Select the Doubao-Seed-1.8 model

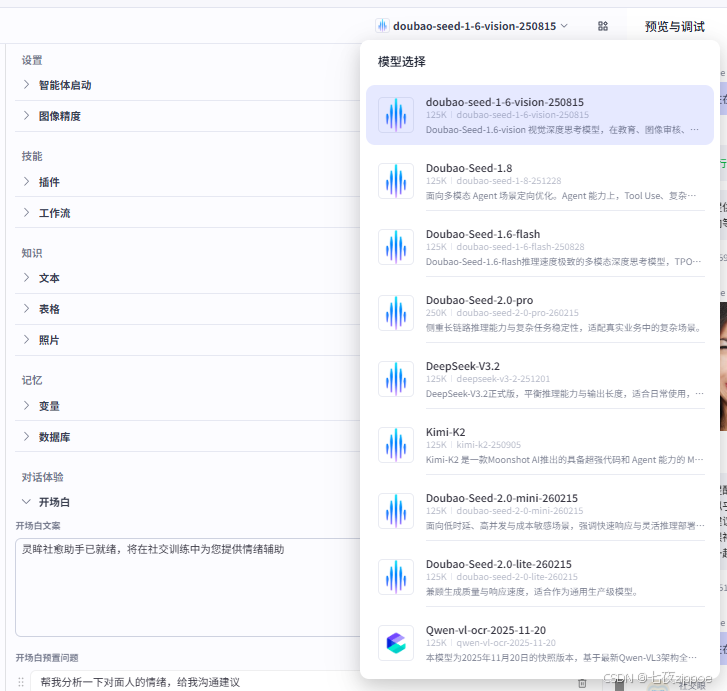coord(540,181)
